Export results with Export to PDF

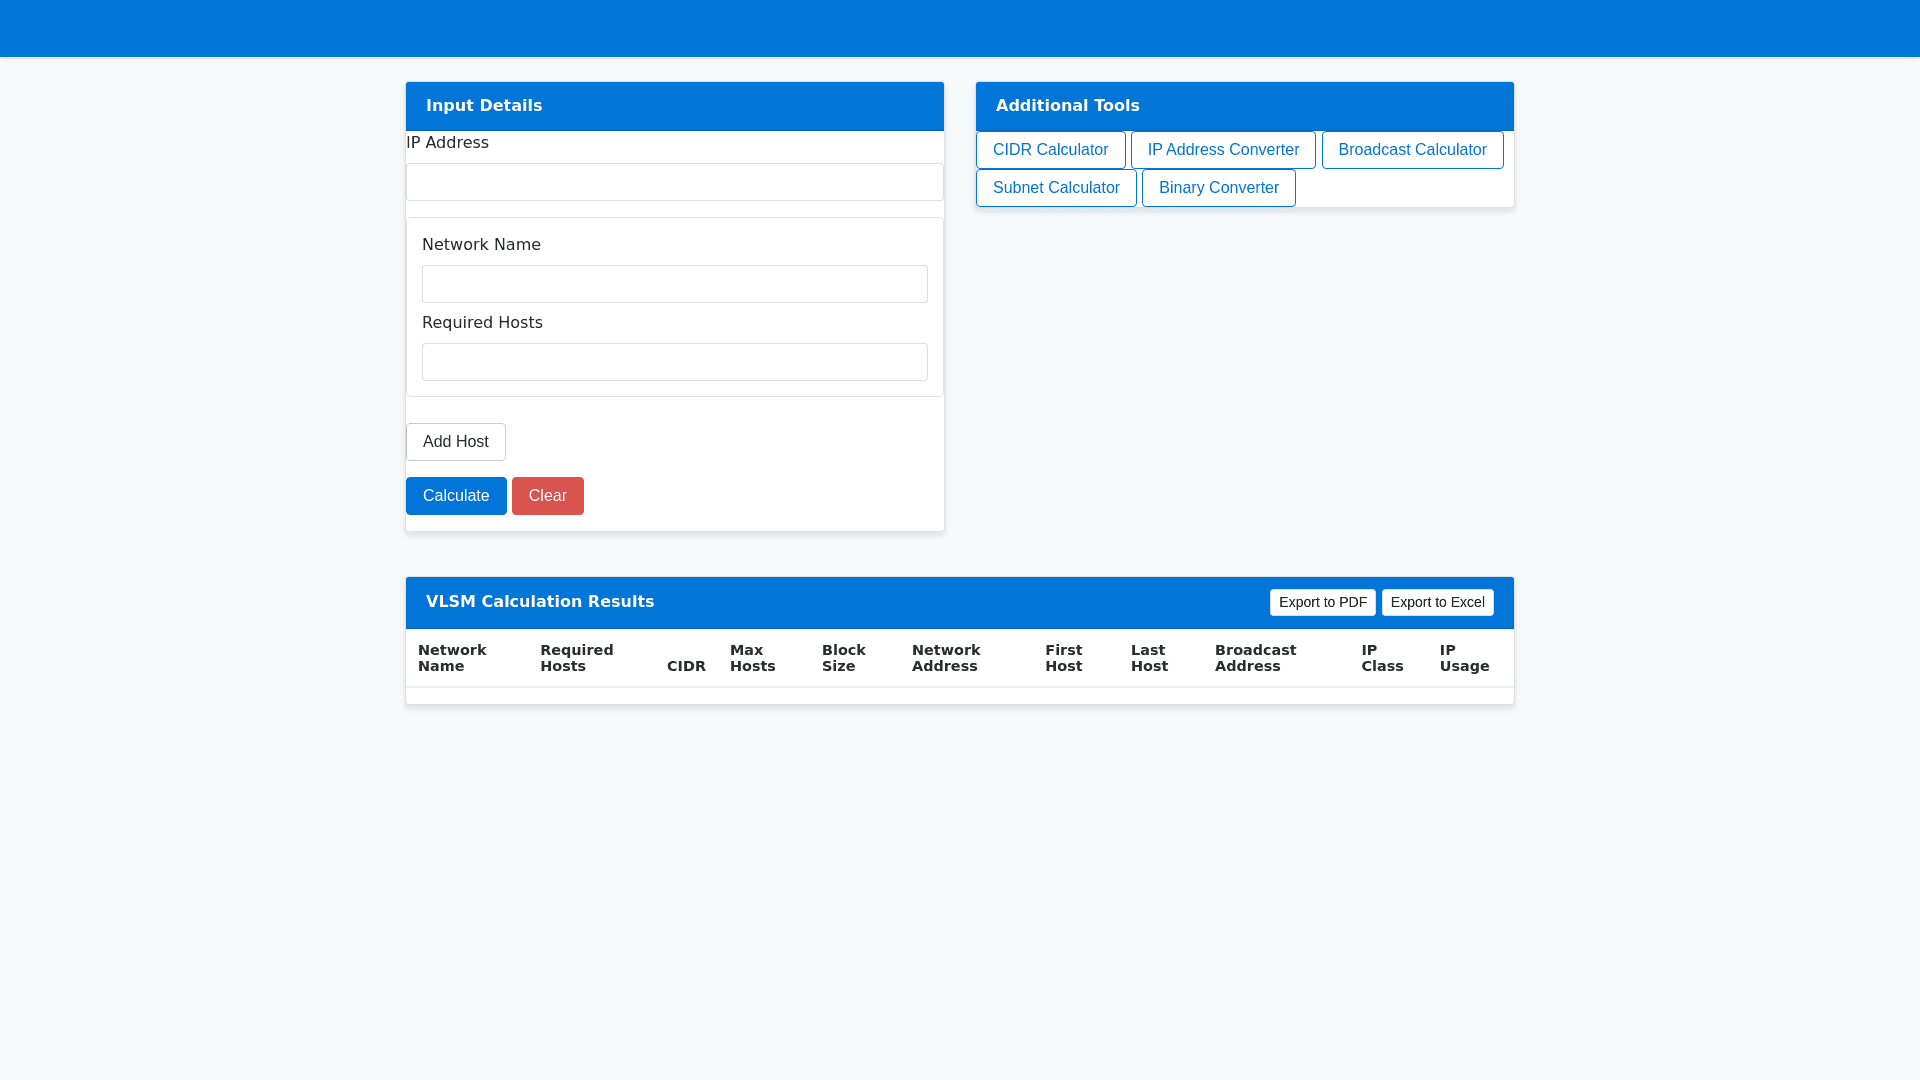1322,602
